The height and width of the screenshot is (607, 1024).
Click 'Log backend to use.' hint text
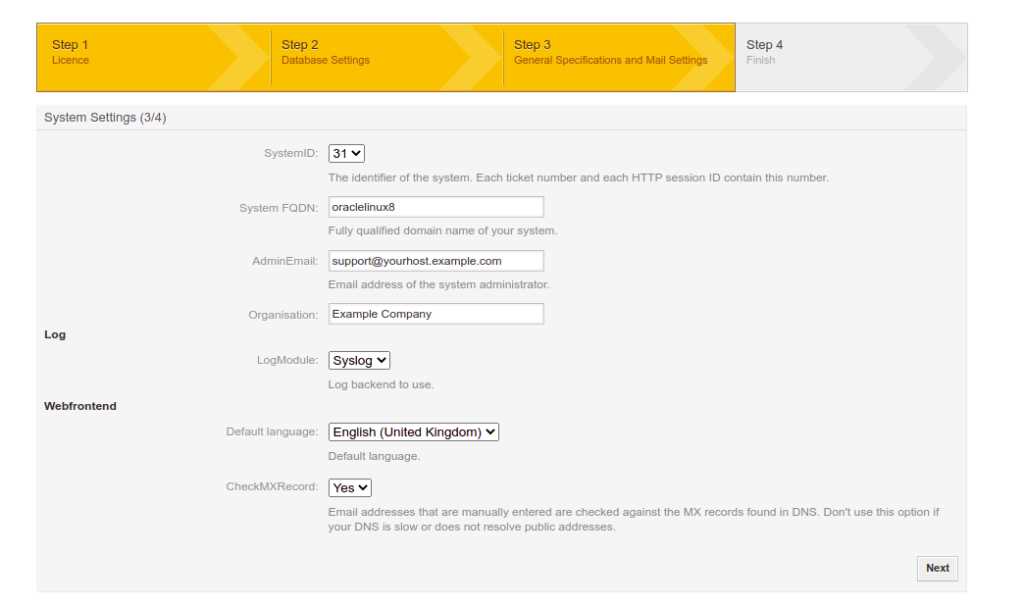pyautogui.click(x=381, y=384)
